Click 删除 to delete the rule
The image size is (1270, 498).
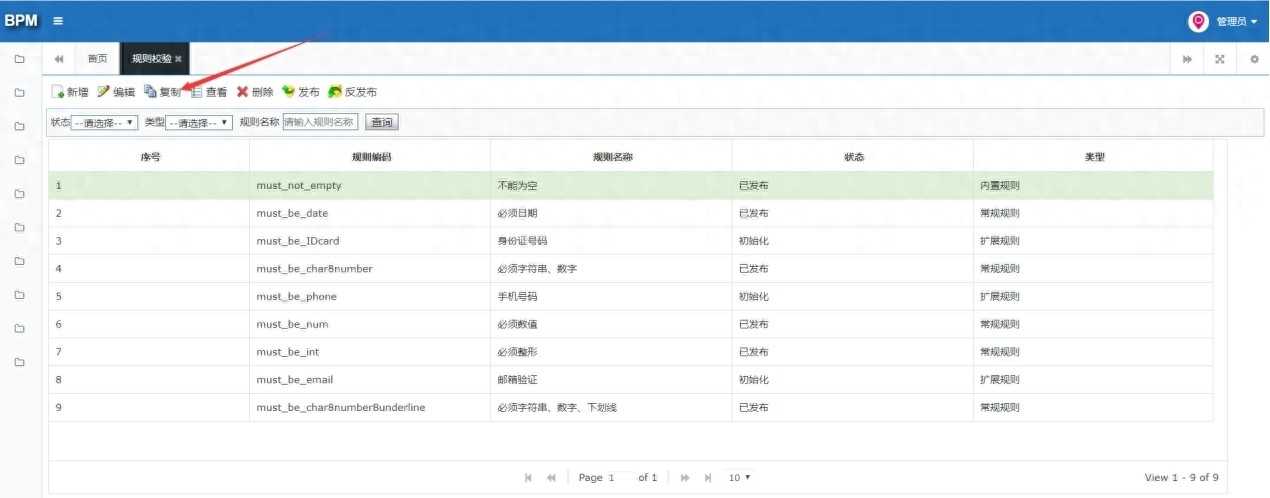255,92
